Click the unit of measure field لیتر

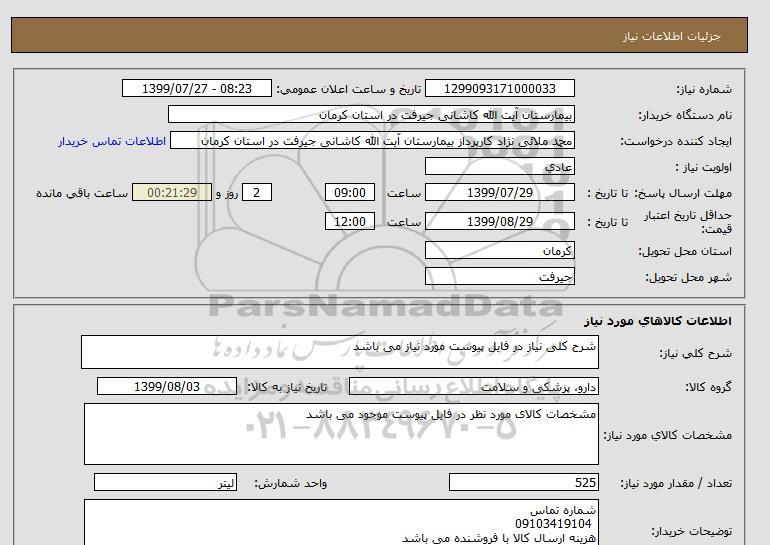(165, 482)
